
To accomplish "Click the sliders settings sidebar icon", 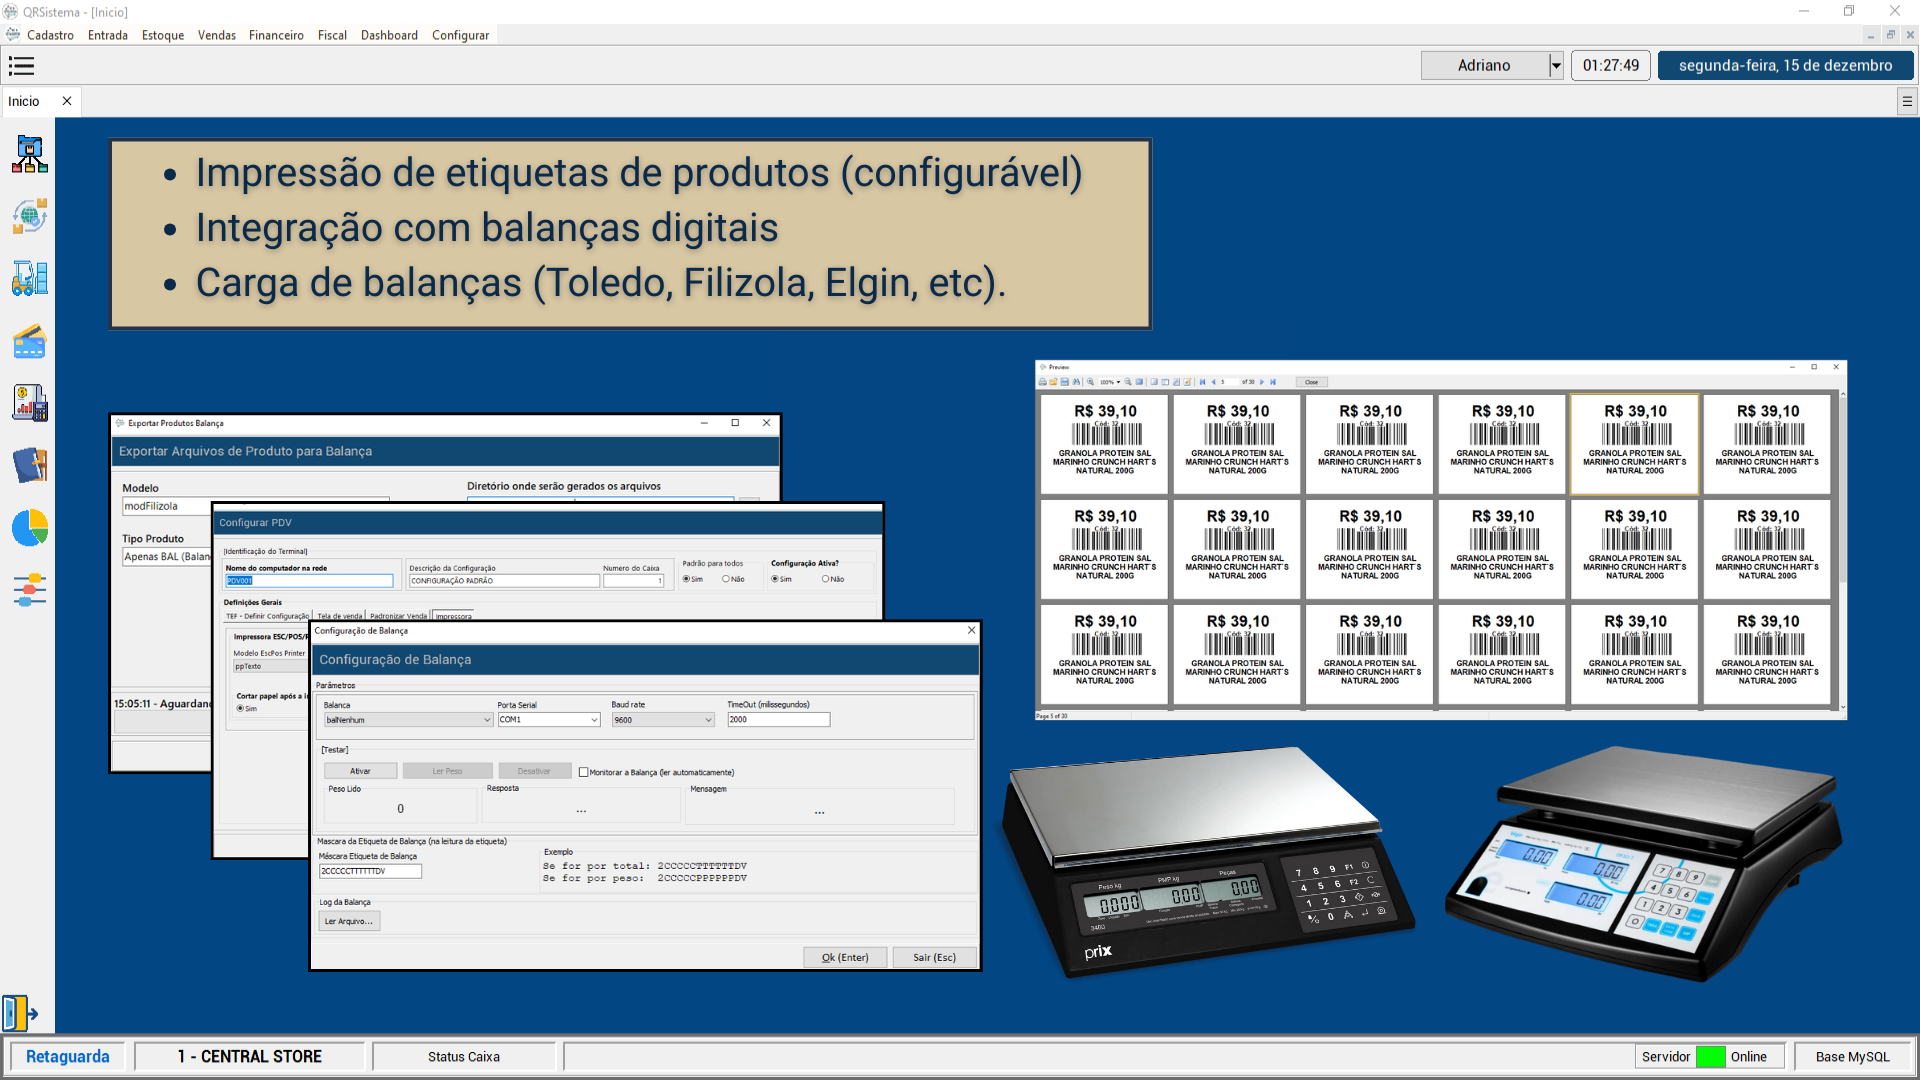I will pyautogui.click(x=30, y=590).
